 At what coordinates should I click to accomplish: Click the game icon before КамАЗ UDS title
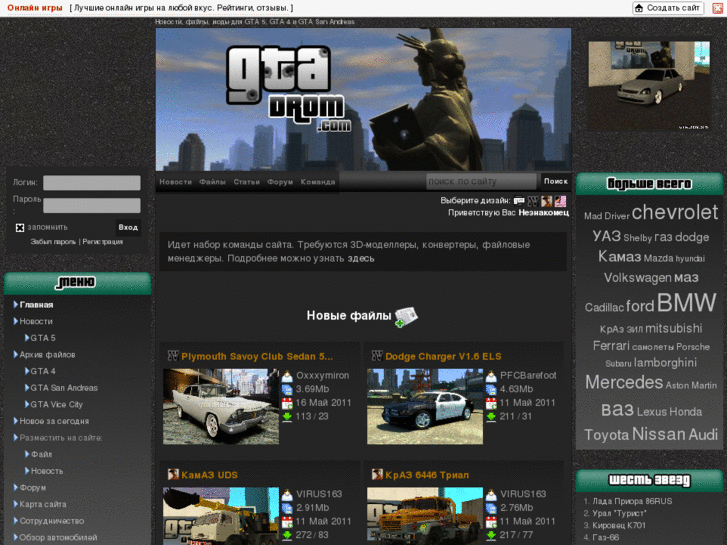(173, 474)
